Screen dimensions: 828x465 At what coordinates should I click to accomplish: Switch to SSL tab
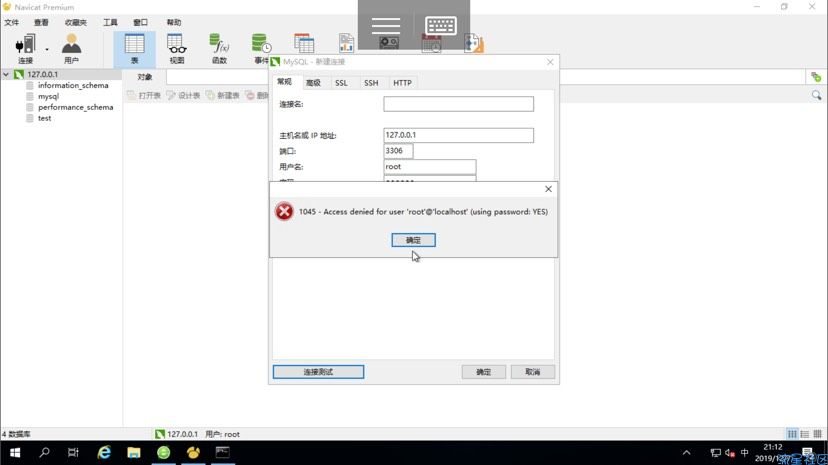341,83
